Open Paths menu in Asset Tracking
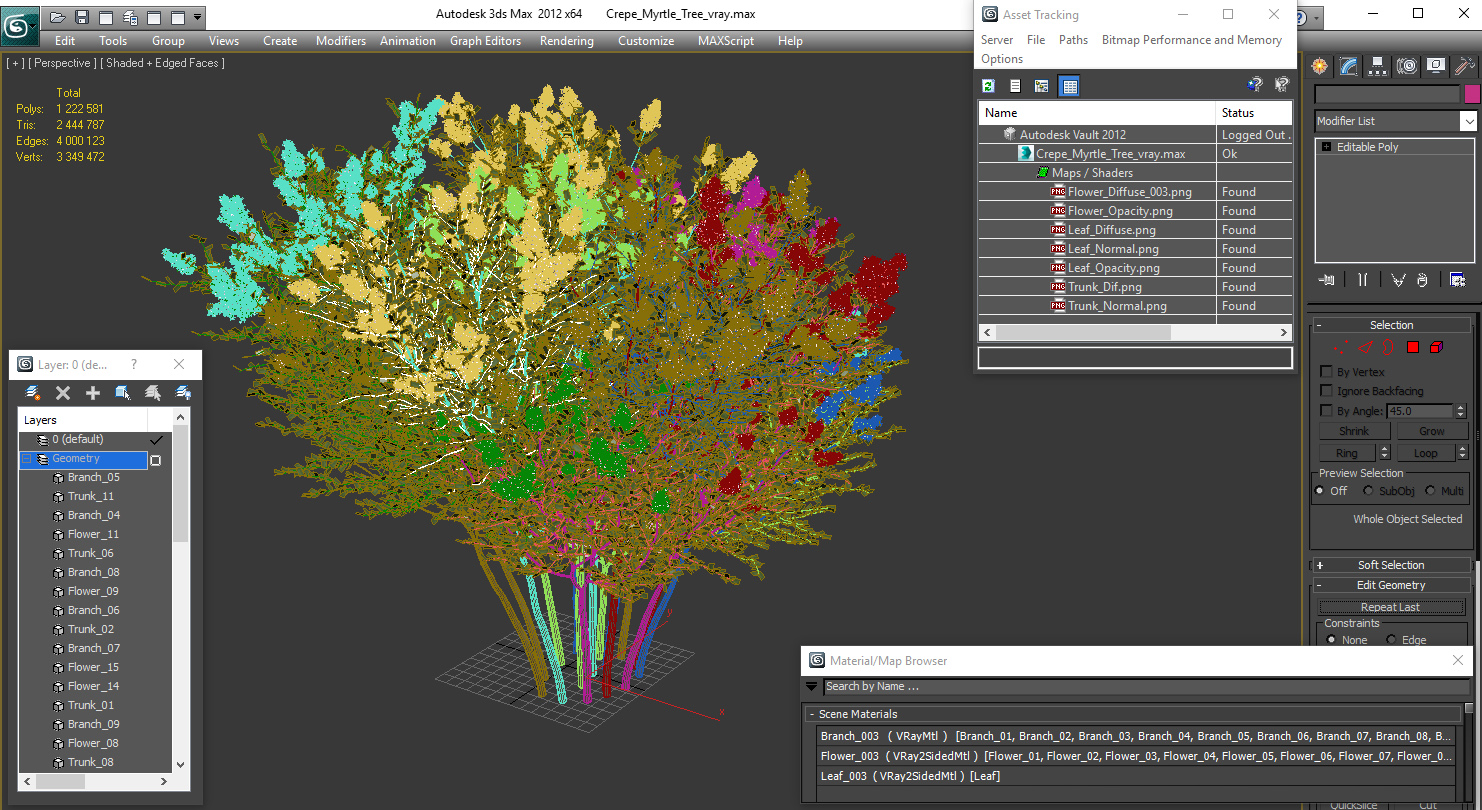1482x810 pixels. (x=1073, y=40)
